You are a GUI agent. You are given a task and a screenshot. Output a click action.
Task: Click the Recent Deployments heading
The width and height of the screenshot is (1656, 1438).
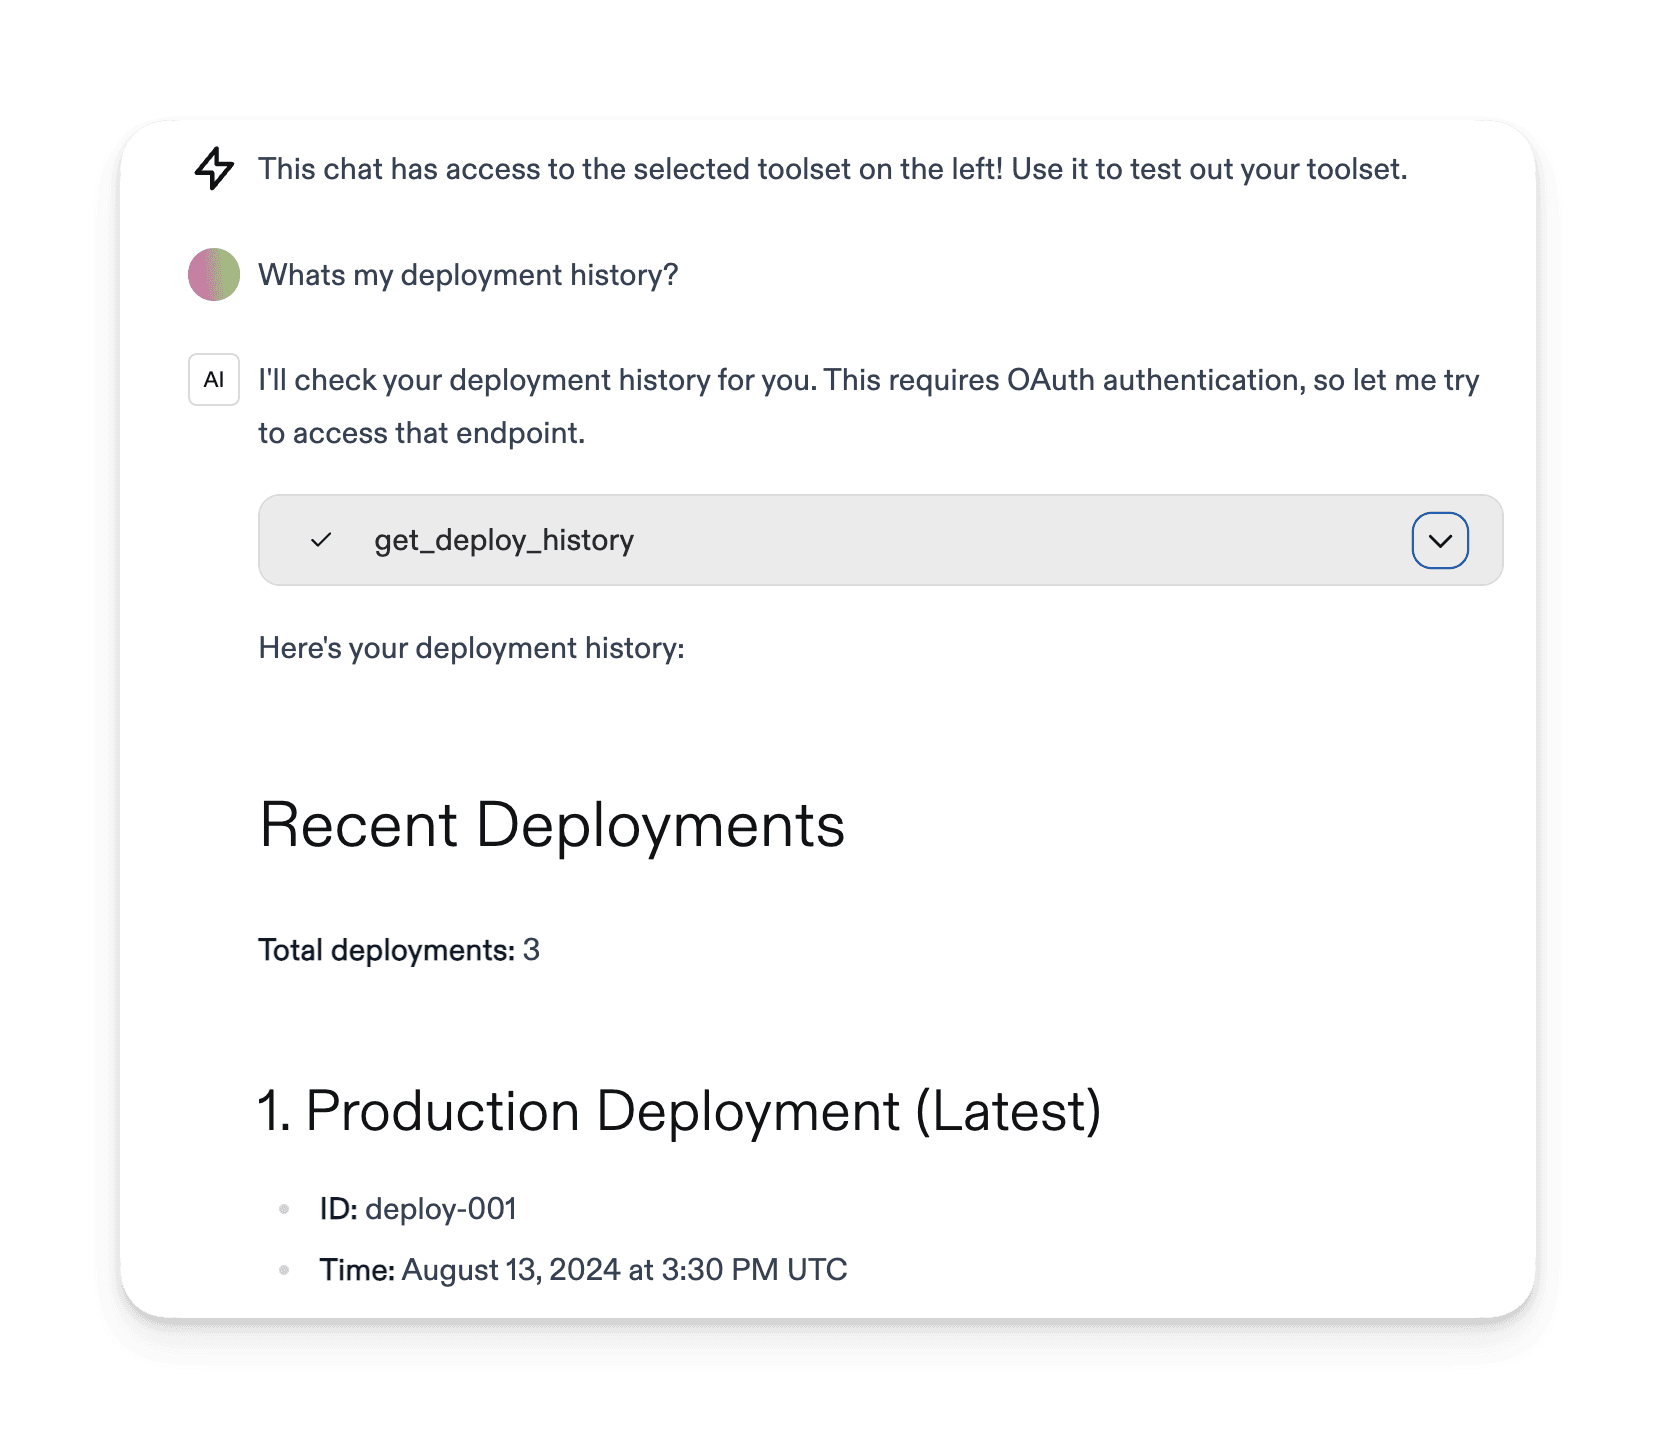552,825
